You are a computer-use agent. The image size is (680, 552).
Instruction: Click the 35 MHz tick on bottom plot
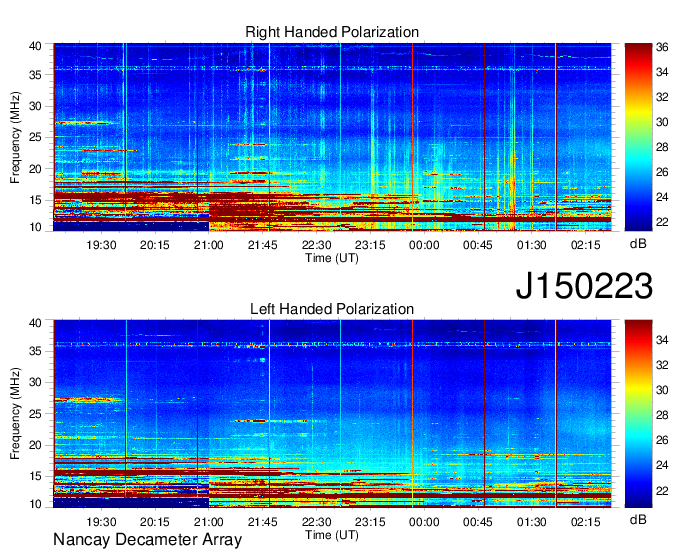click(x=35, y=351)
